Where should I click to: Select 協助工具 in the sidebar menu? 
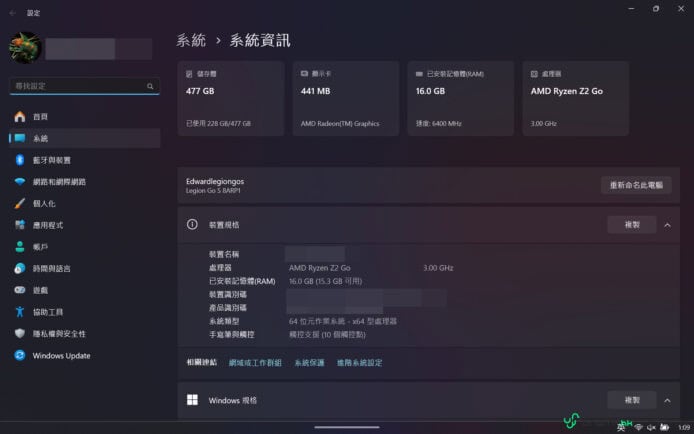(47, 312)
